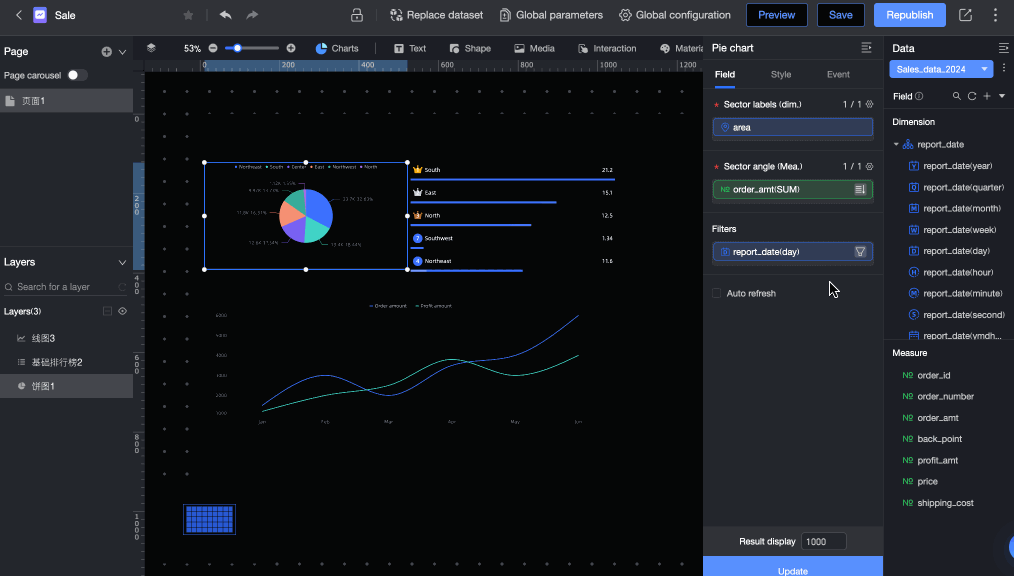Toggle the Page carousel switch
The height and width of the screenshot is (576, 1014).
(x=77, y=75)
